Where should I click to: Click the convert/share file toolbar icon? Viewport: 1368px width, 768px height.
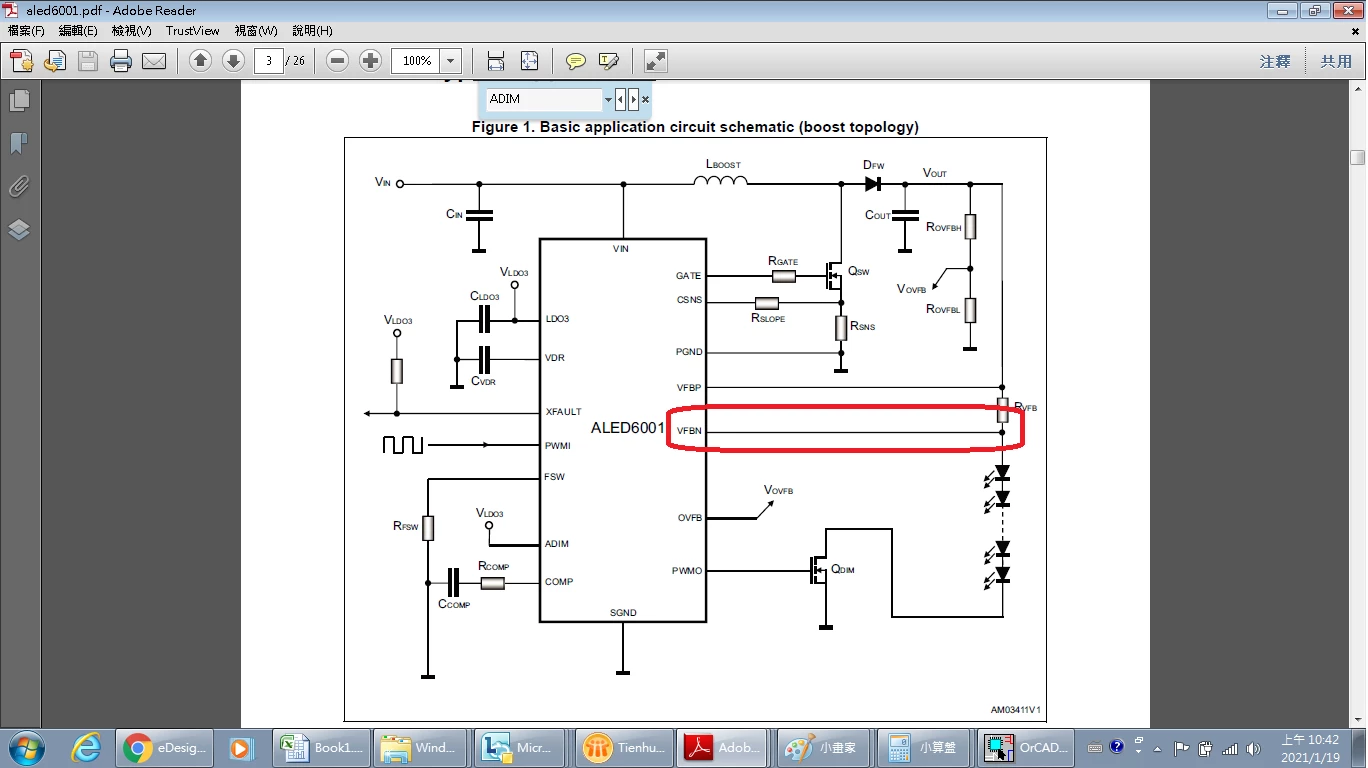tap(55, 61)
